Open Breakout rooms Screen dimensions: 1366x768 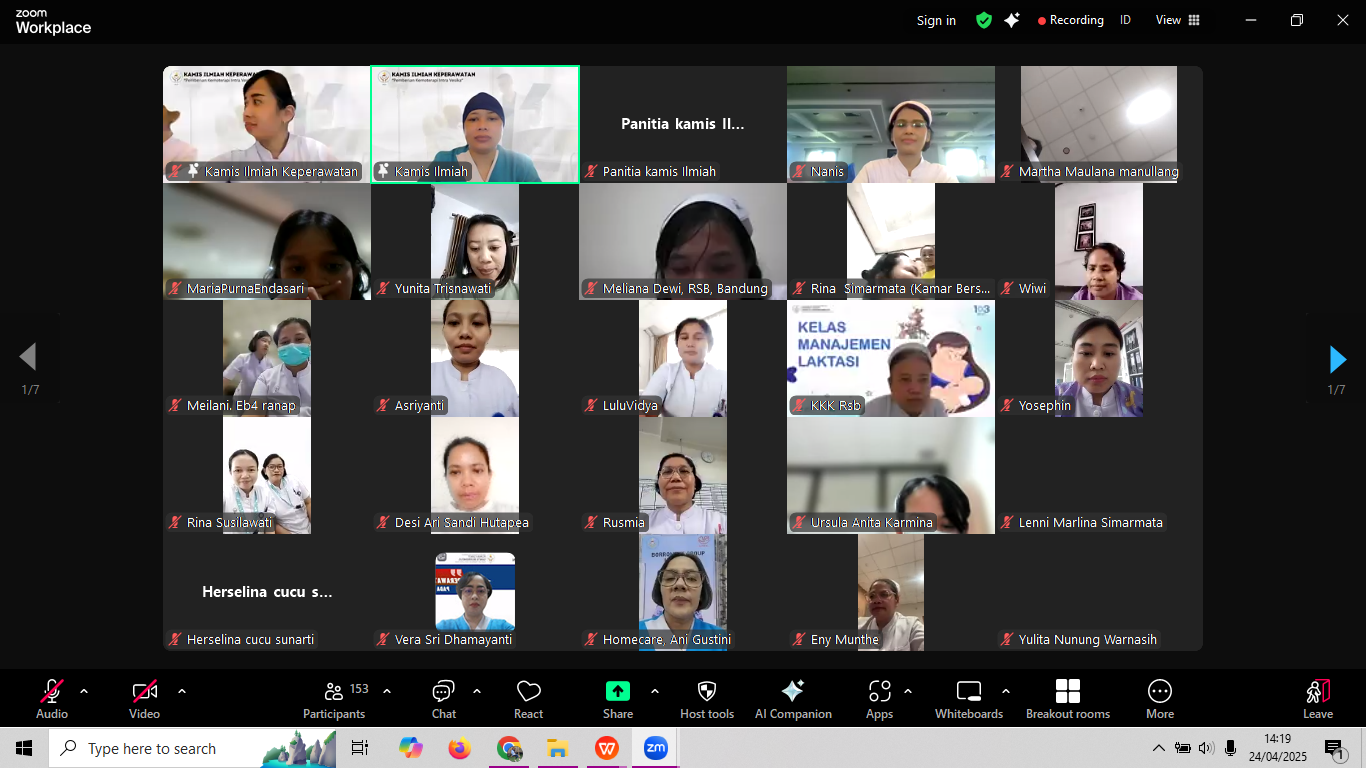(1067, 698)
